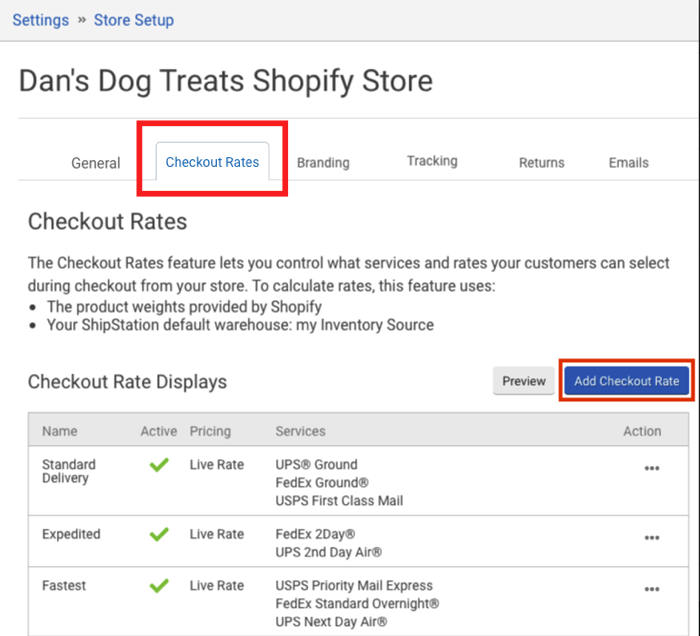Click active checkmark for Fastest
The width and height of the screenshot is (700, 636).
tap(159, 585)
